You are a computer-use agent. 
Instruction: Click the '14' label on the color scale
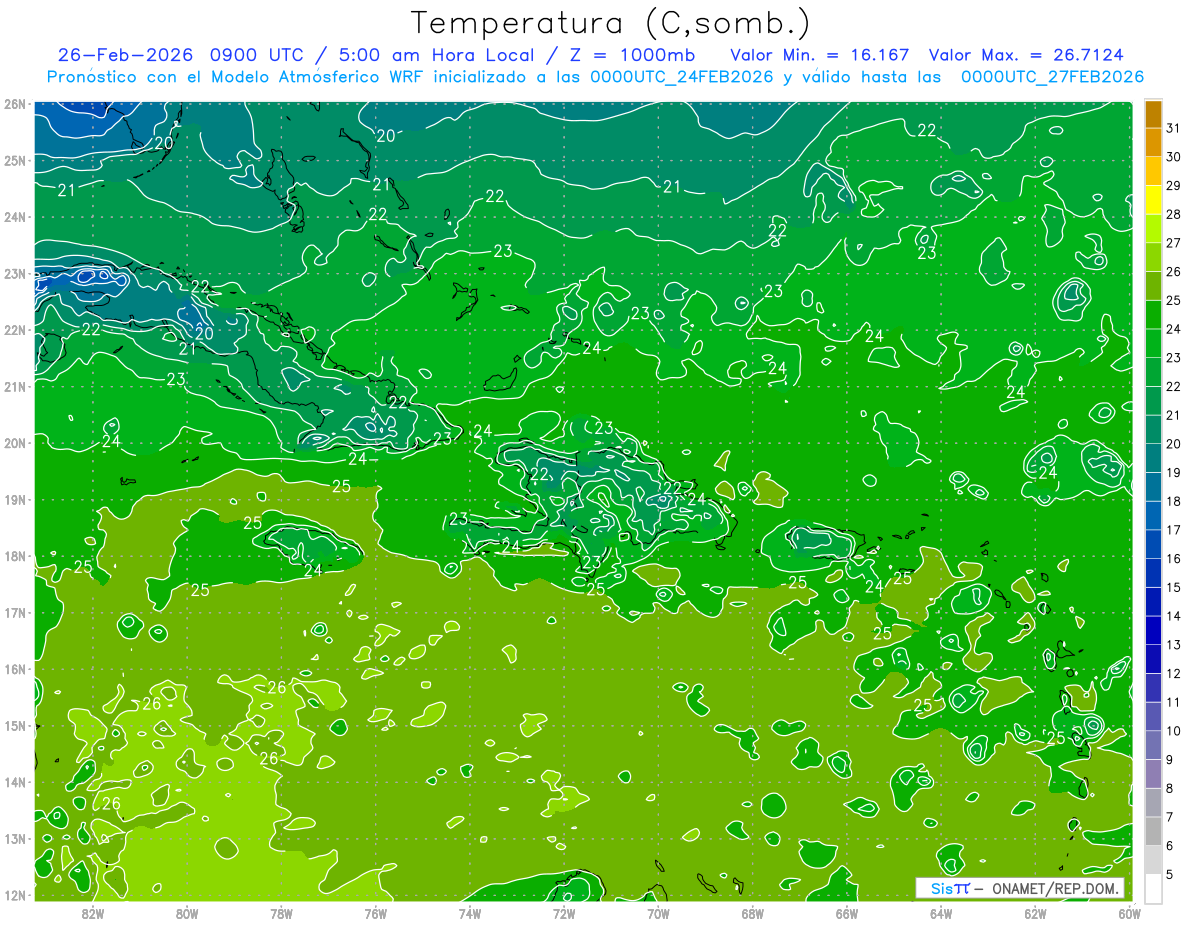1174,616
